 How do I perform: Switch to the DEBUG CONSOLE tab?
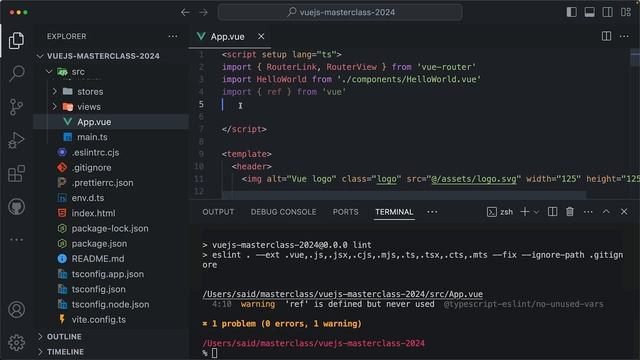coord(284,212)
